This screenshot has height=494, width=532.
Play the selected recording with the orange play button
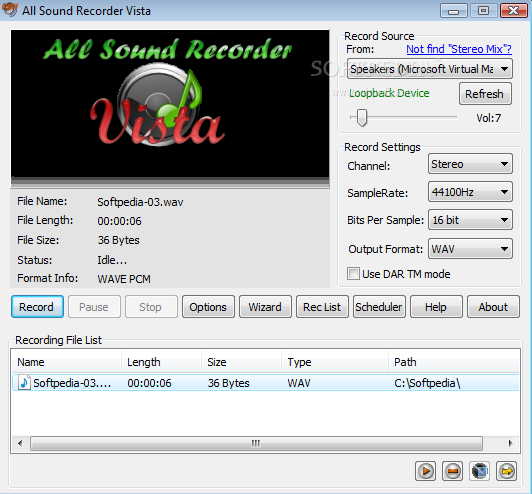425,471
